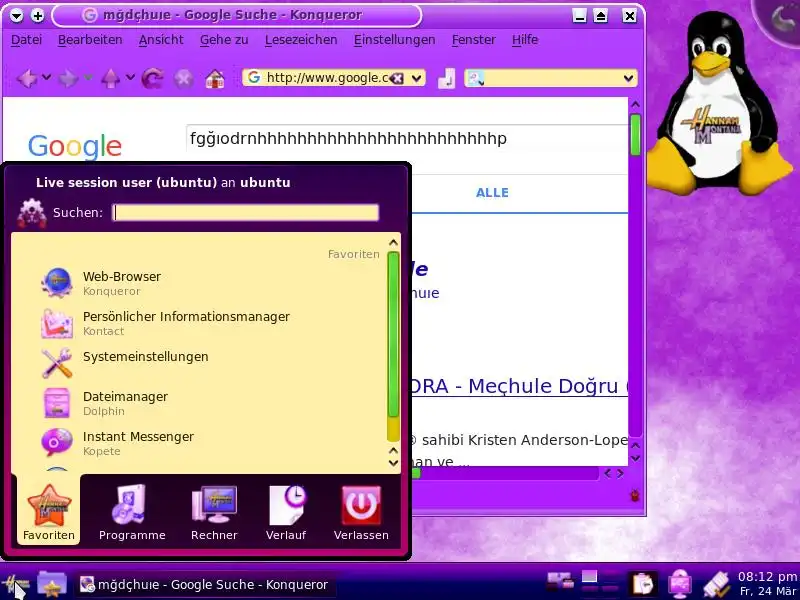The image size is (800, 600).
Task: Click the Tux penguin on desktop
Action: point(717,105)
